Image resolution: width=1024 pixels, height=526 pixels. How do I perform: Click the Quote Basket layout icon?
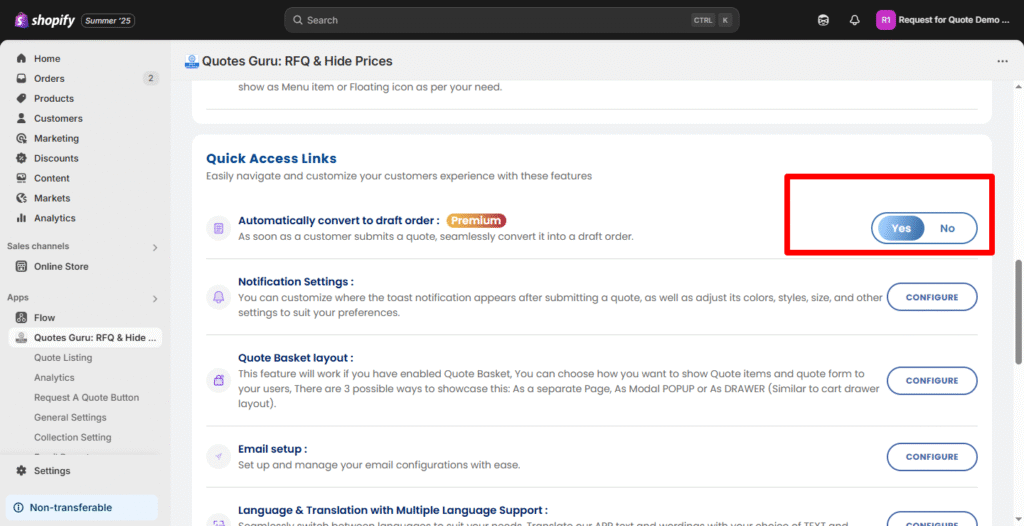[x=219, y=380]
